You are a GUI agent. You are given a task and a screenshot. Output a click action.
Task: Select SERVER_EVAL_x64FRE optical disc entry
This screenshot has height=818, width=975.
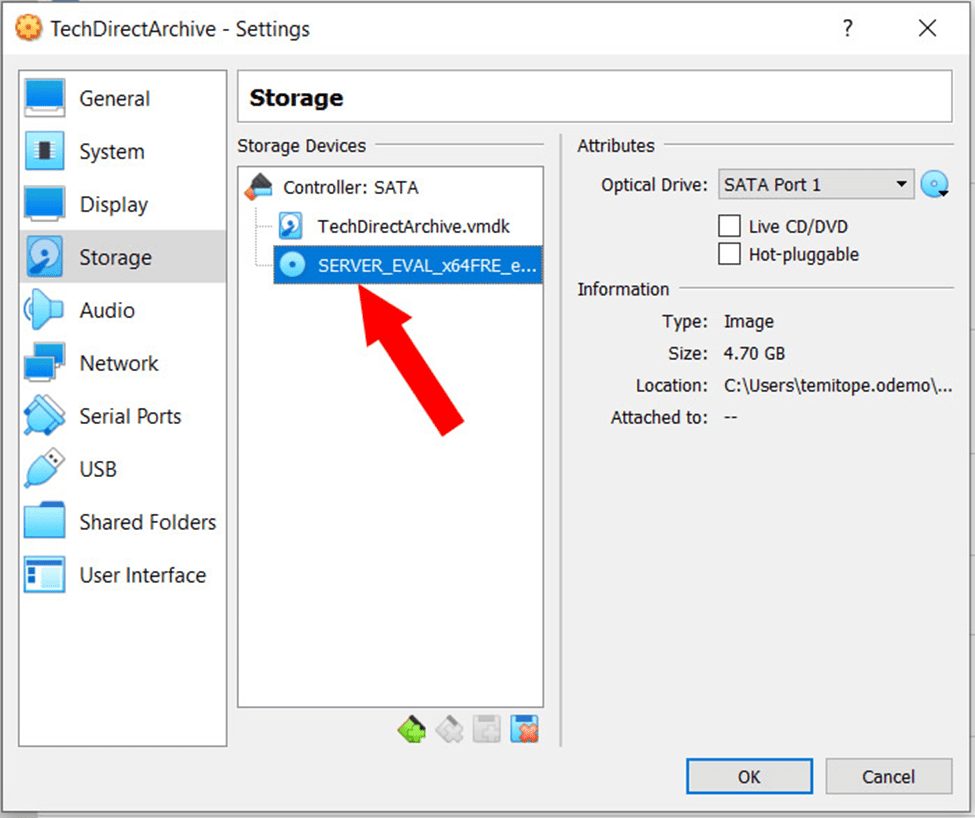[x=408, y=265]
